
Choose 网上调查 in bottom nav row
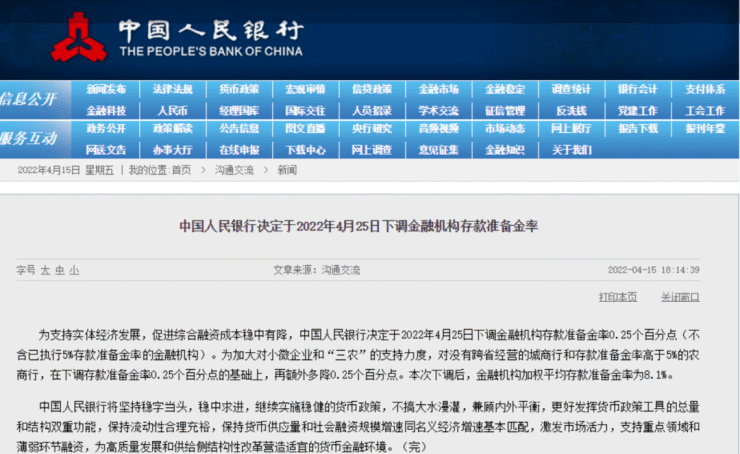(372, 150)
